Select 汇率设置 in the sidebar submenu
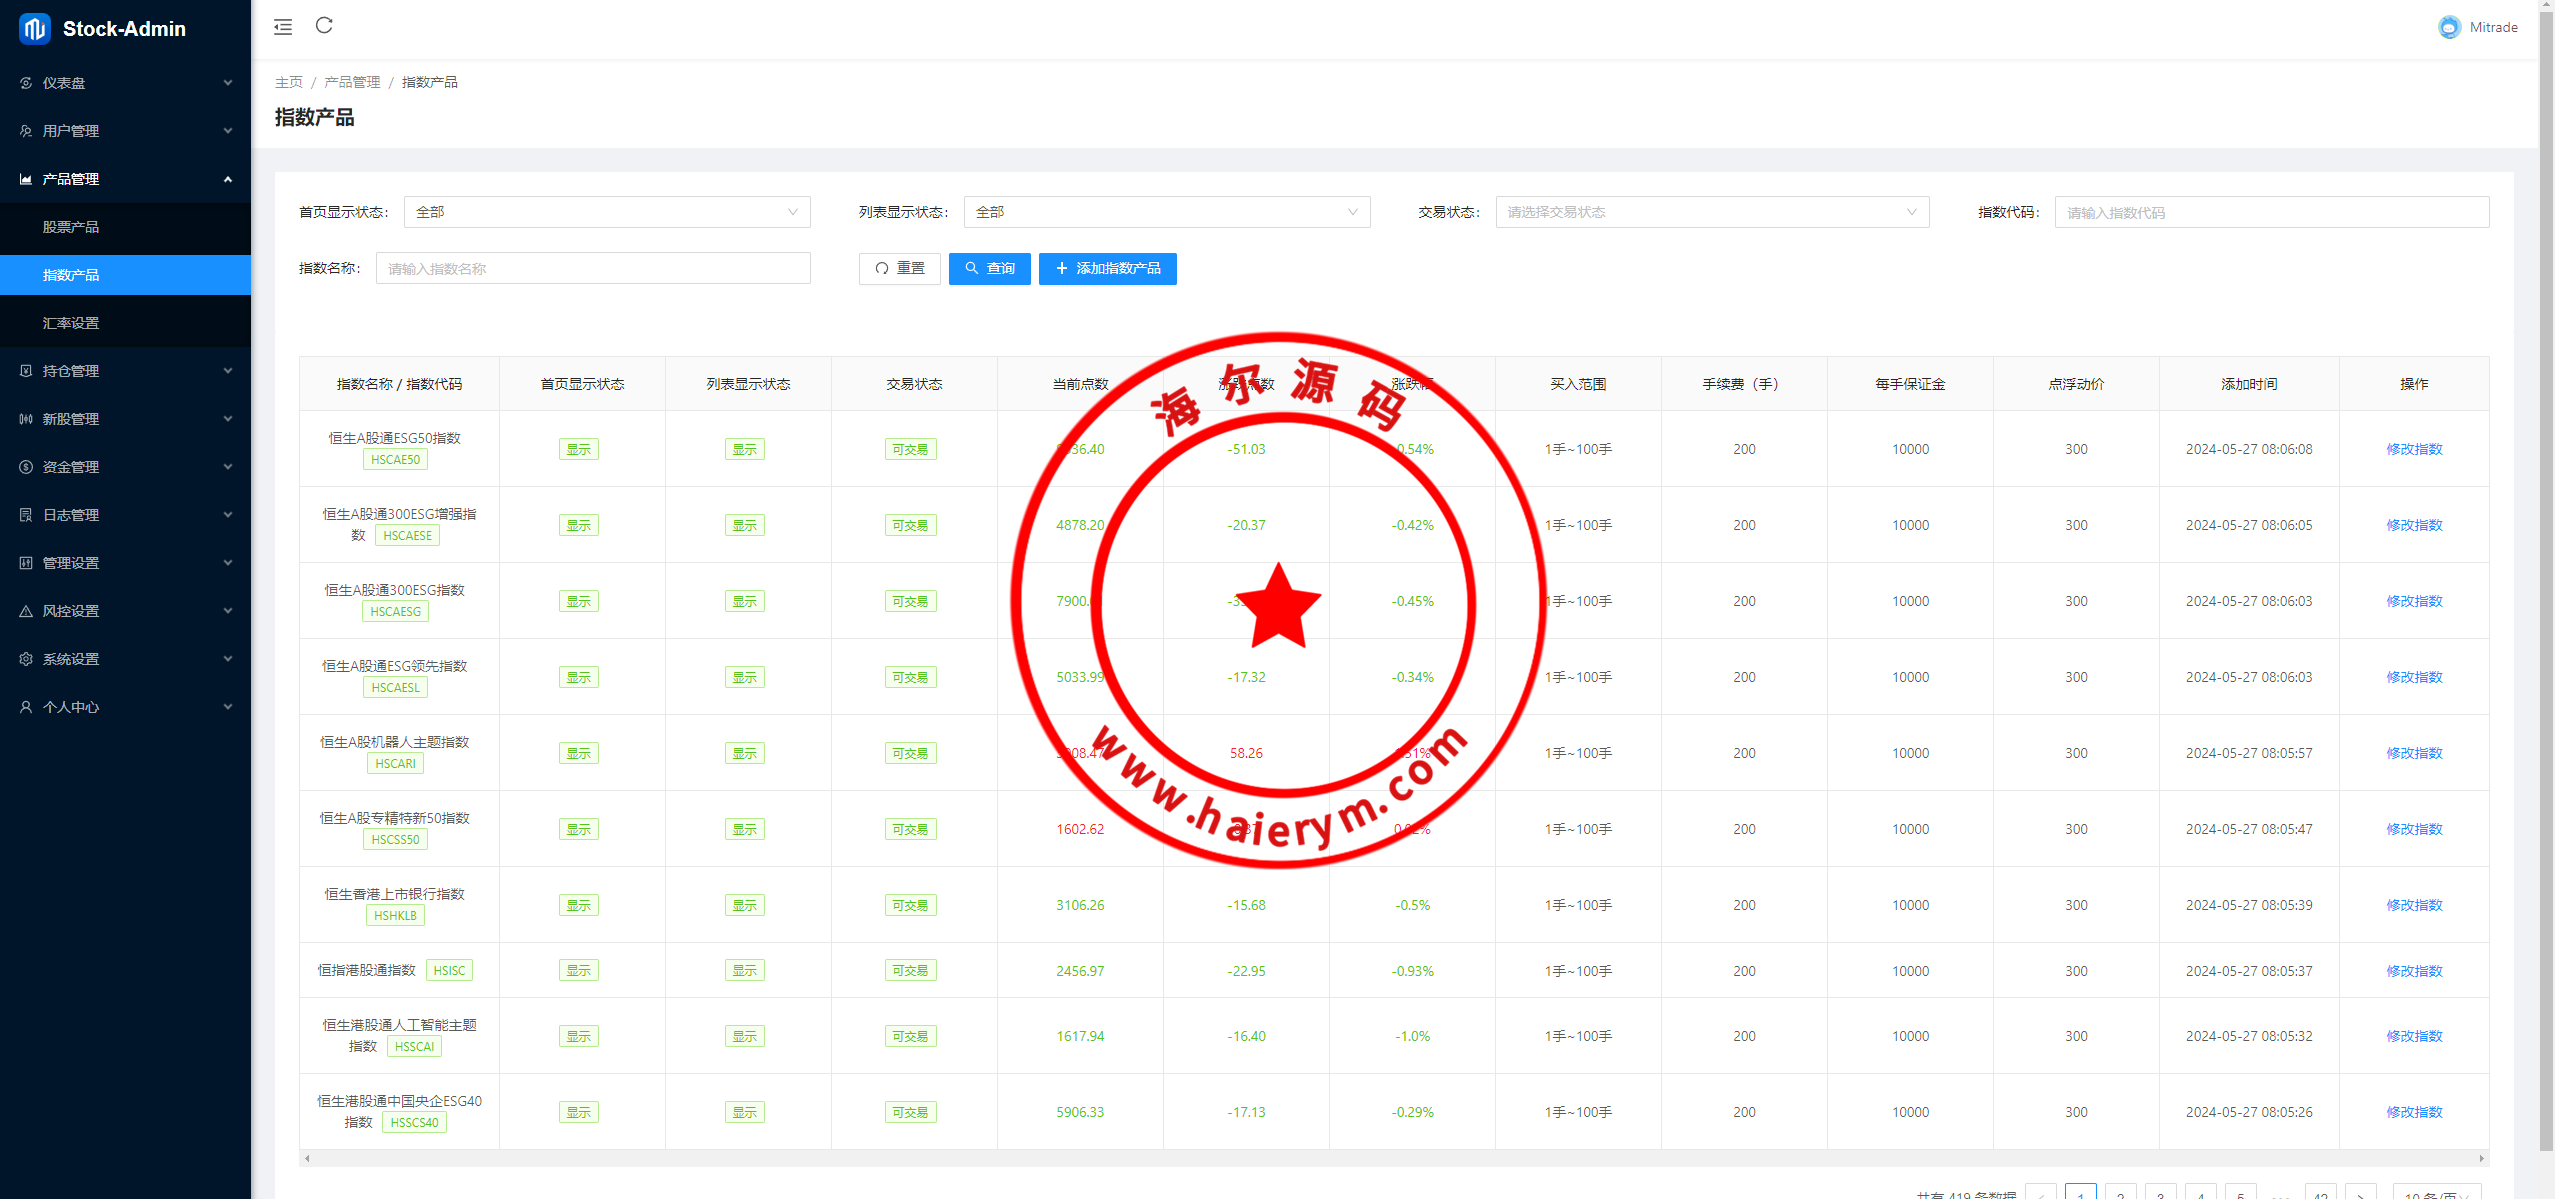2555x1199 pixels. (x=71, y=323)
